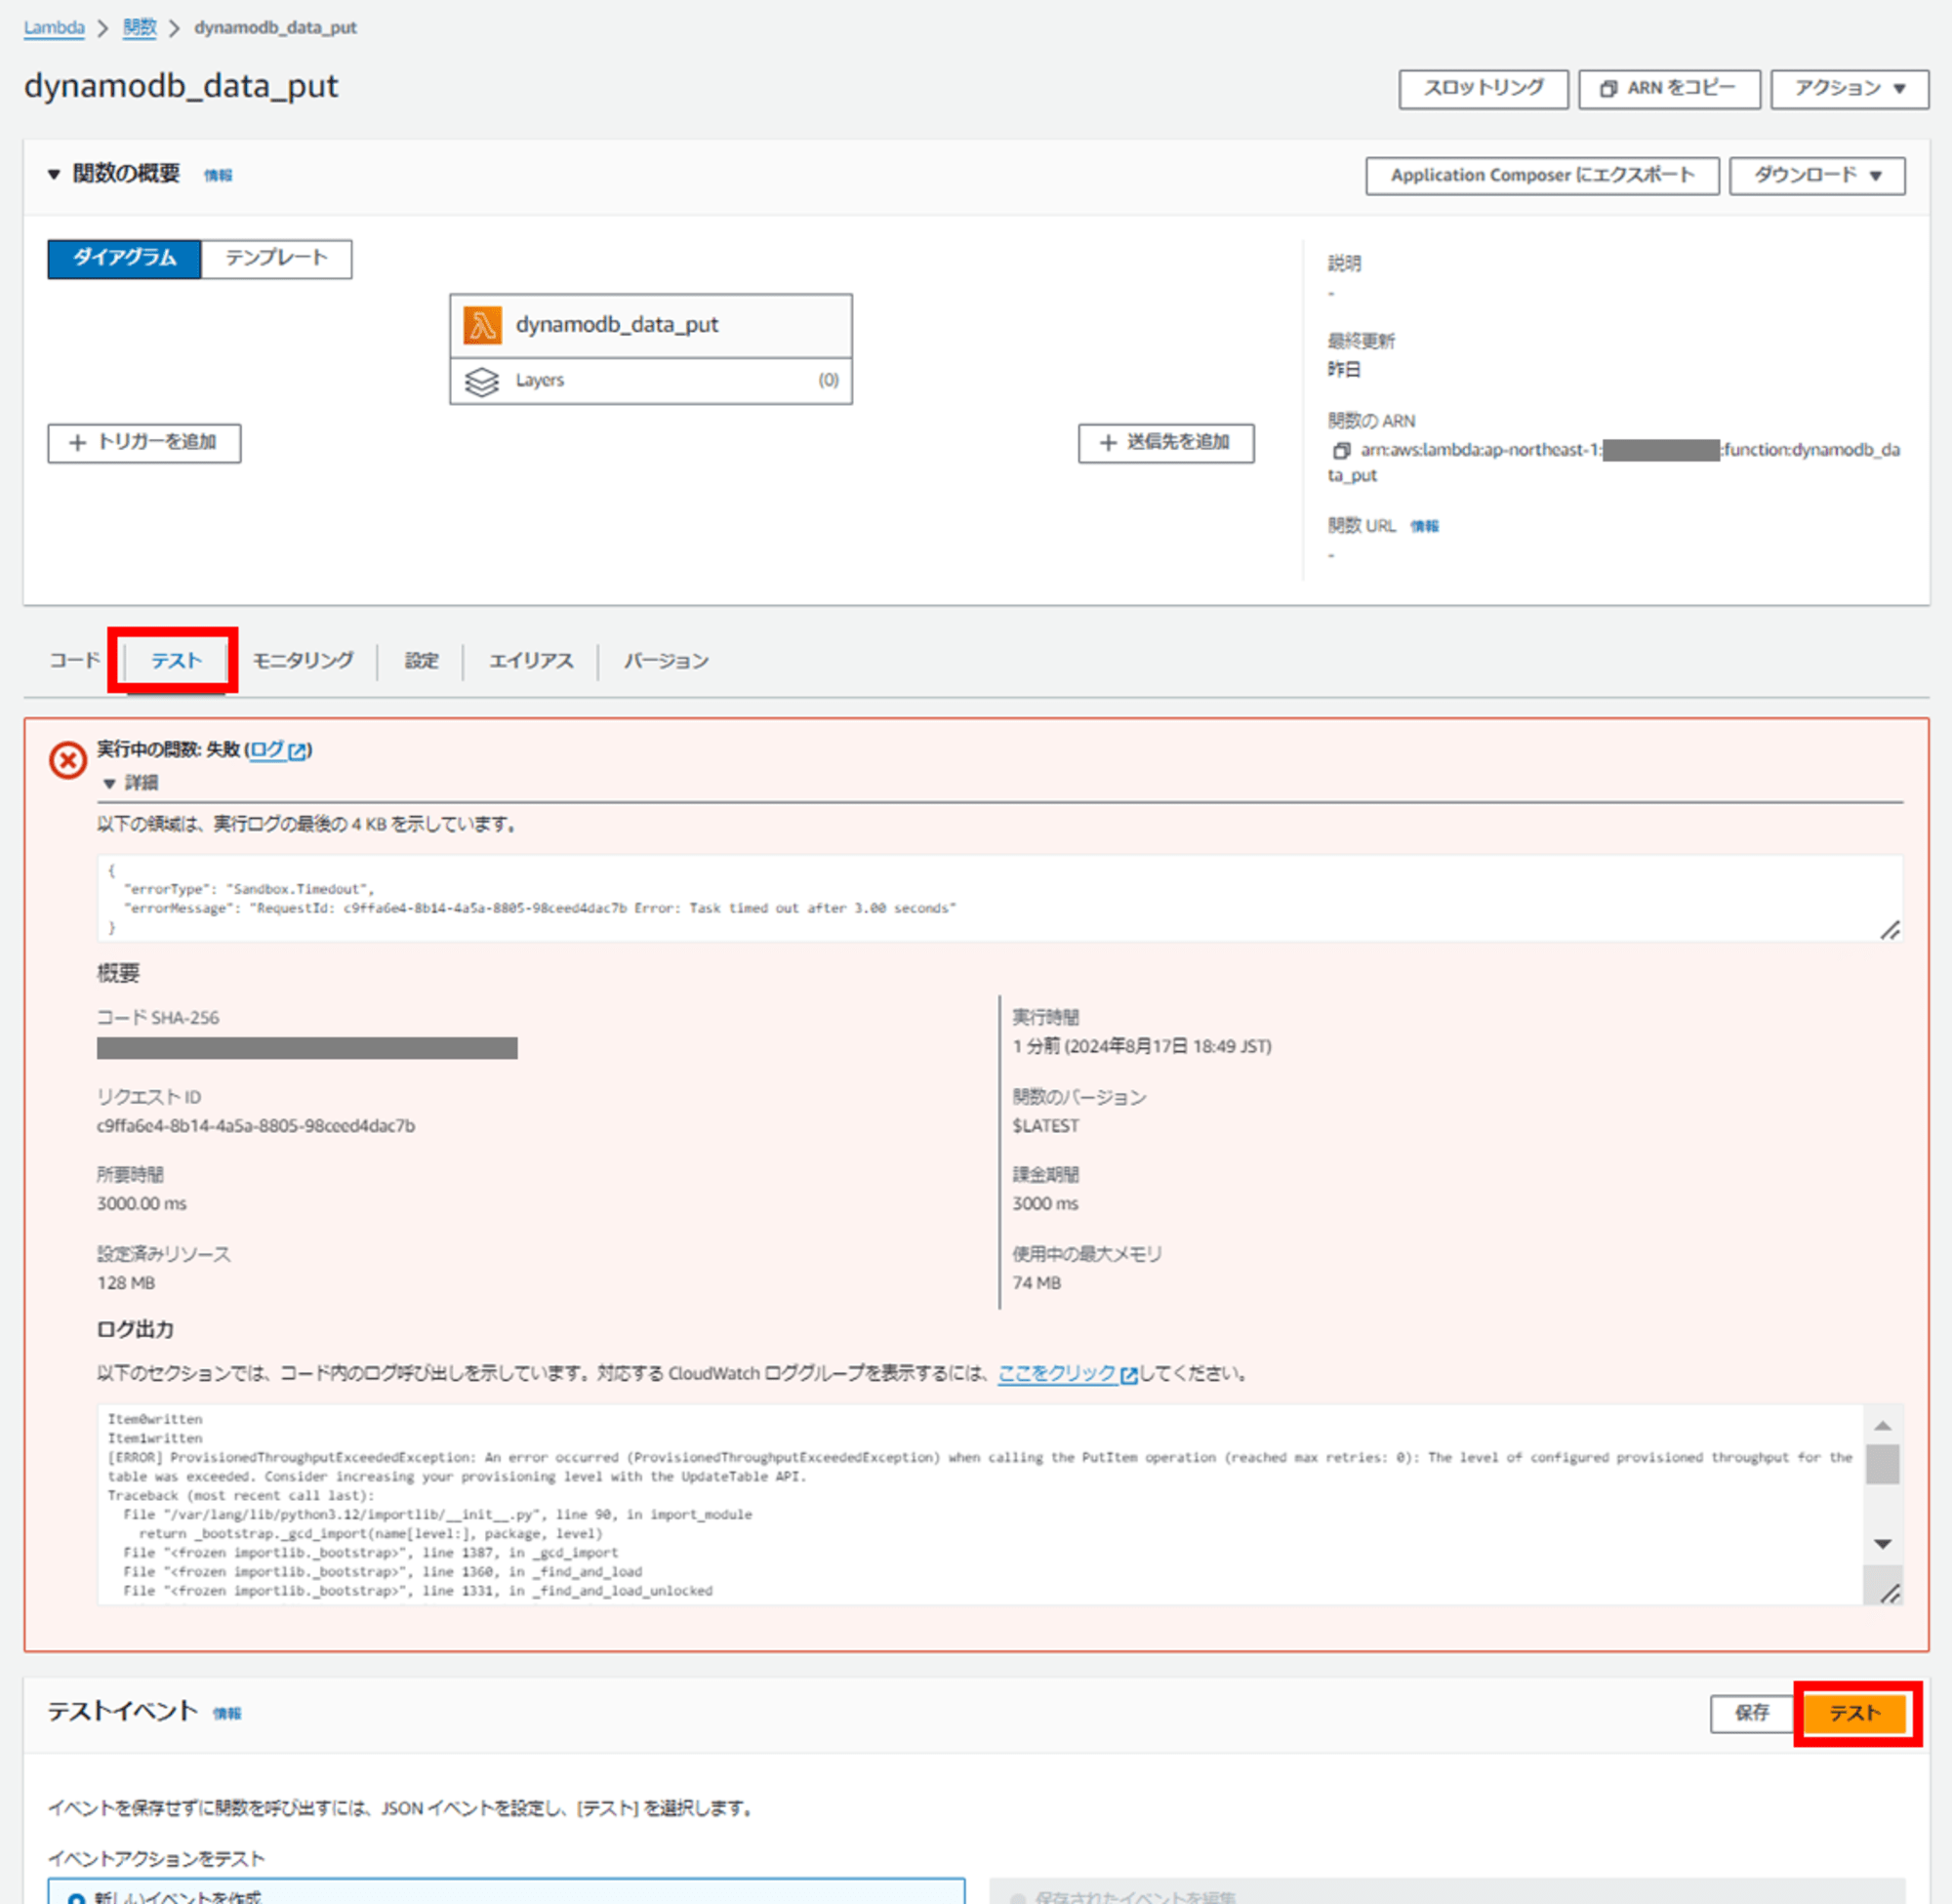
Task: Collapse the 関数の概要 section
Action: pos(54,174)
